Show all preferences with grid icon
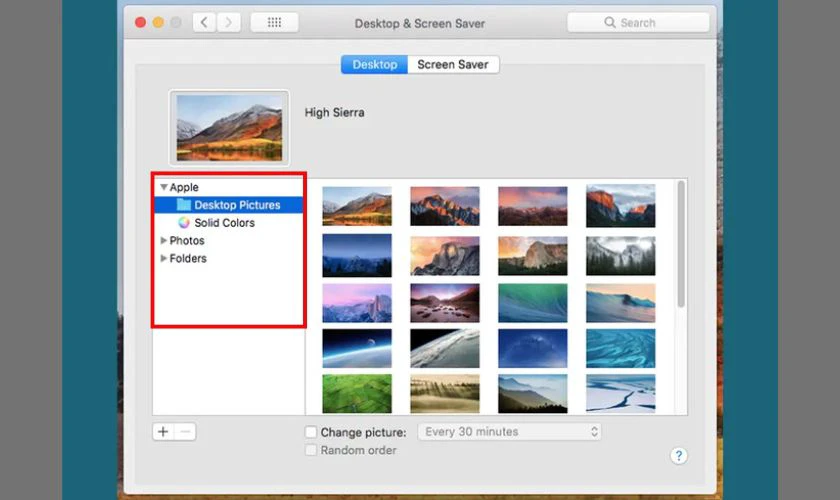The image size is (840, 500). pos(274,23)
